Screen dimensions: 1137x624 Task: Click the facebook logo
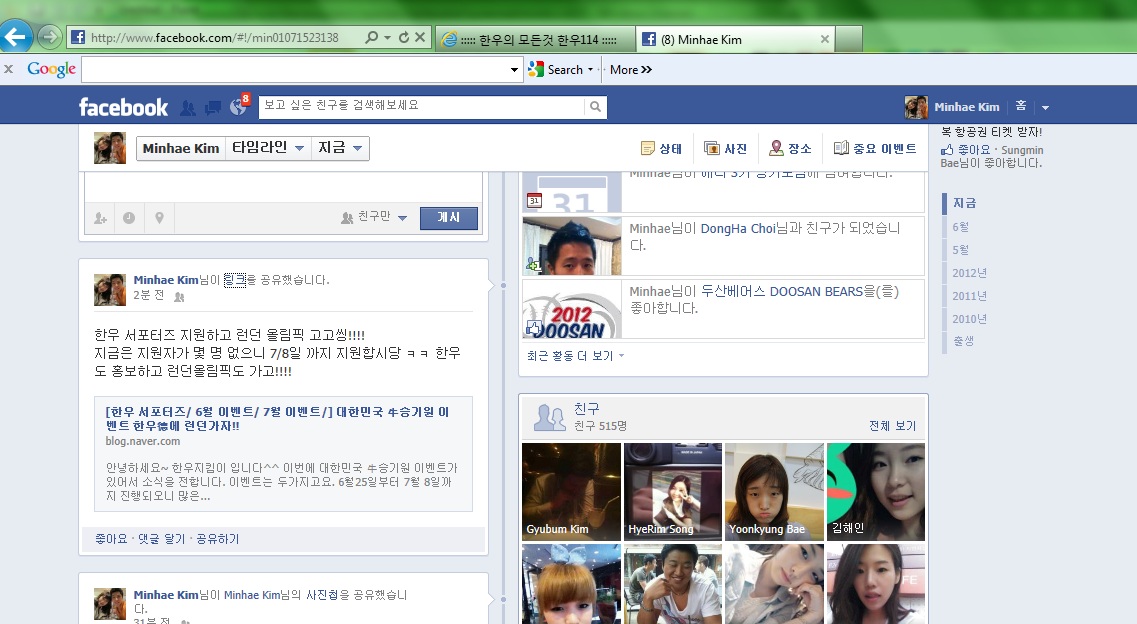(123, 107)
